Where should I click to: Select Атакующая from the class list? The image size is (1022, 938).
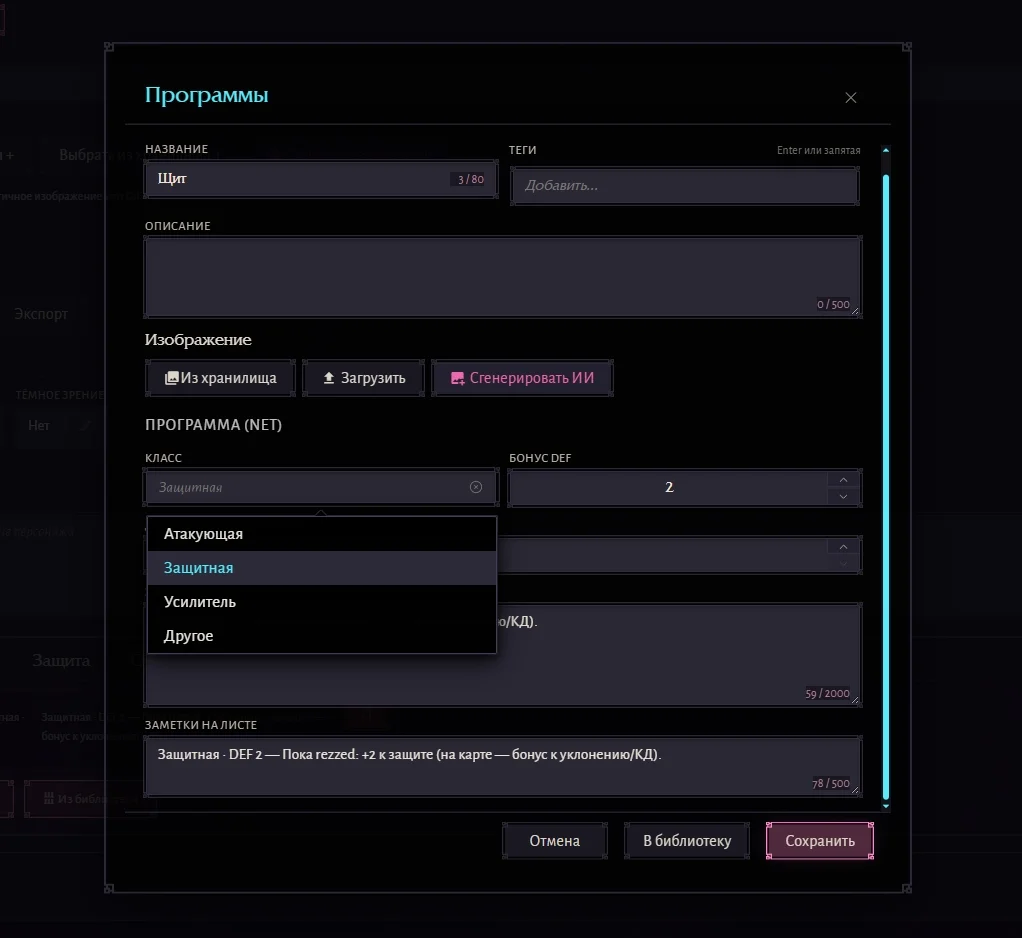point(322,534)
